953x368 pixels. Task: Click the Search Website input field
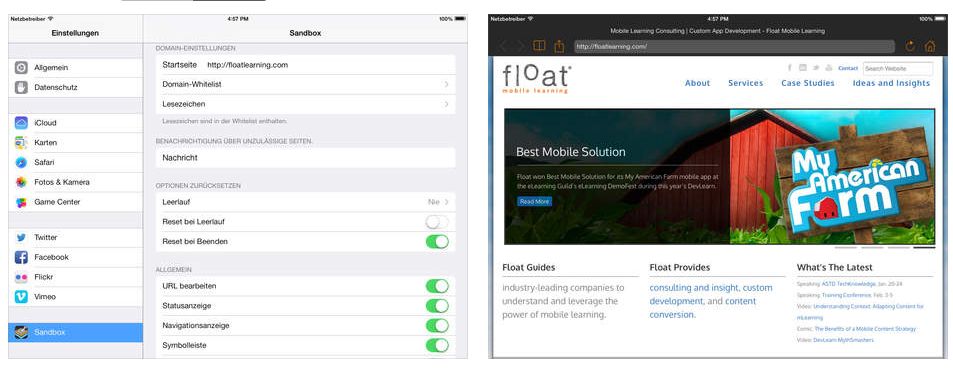(898, 69)
